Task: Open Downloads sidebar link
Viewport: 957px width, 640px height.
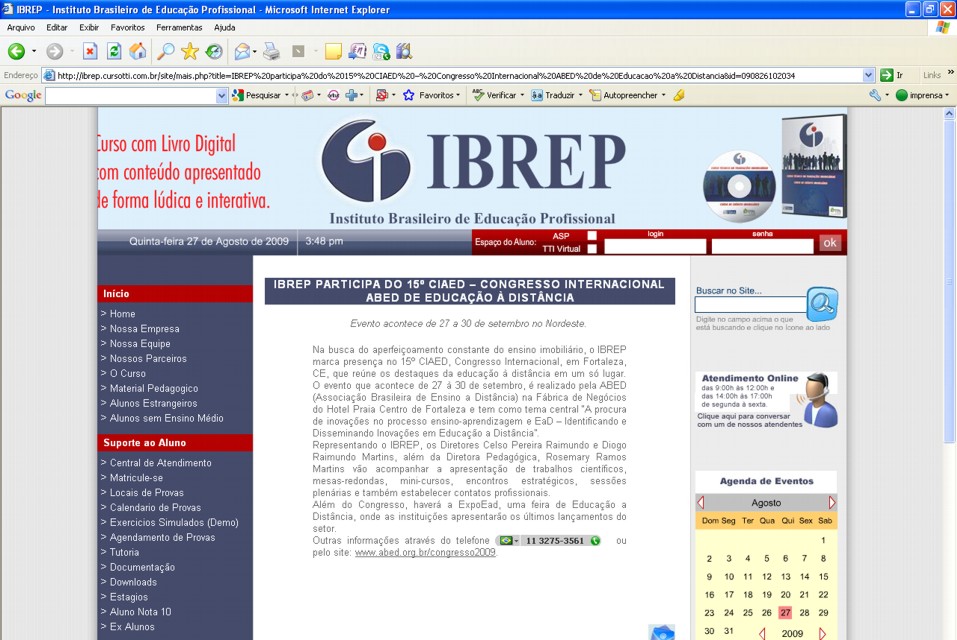Action: [x=133, y=582]
